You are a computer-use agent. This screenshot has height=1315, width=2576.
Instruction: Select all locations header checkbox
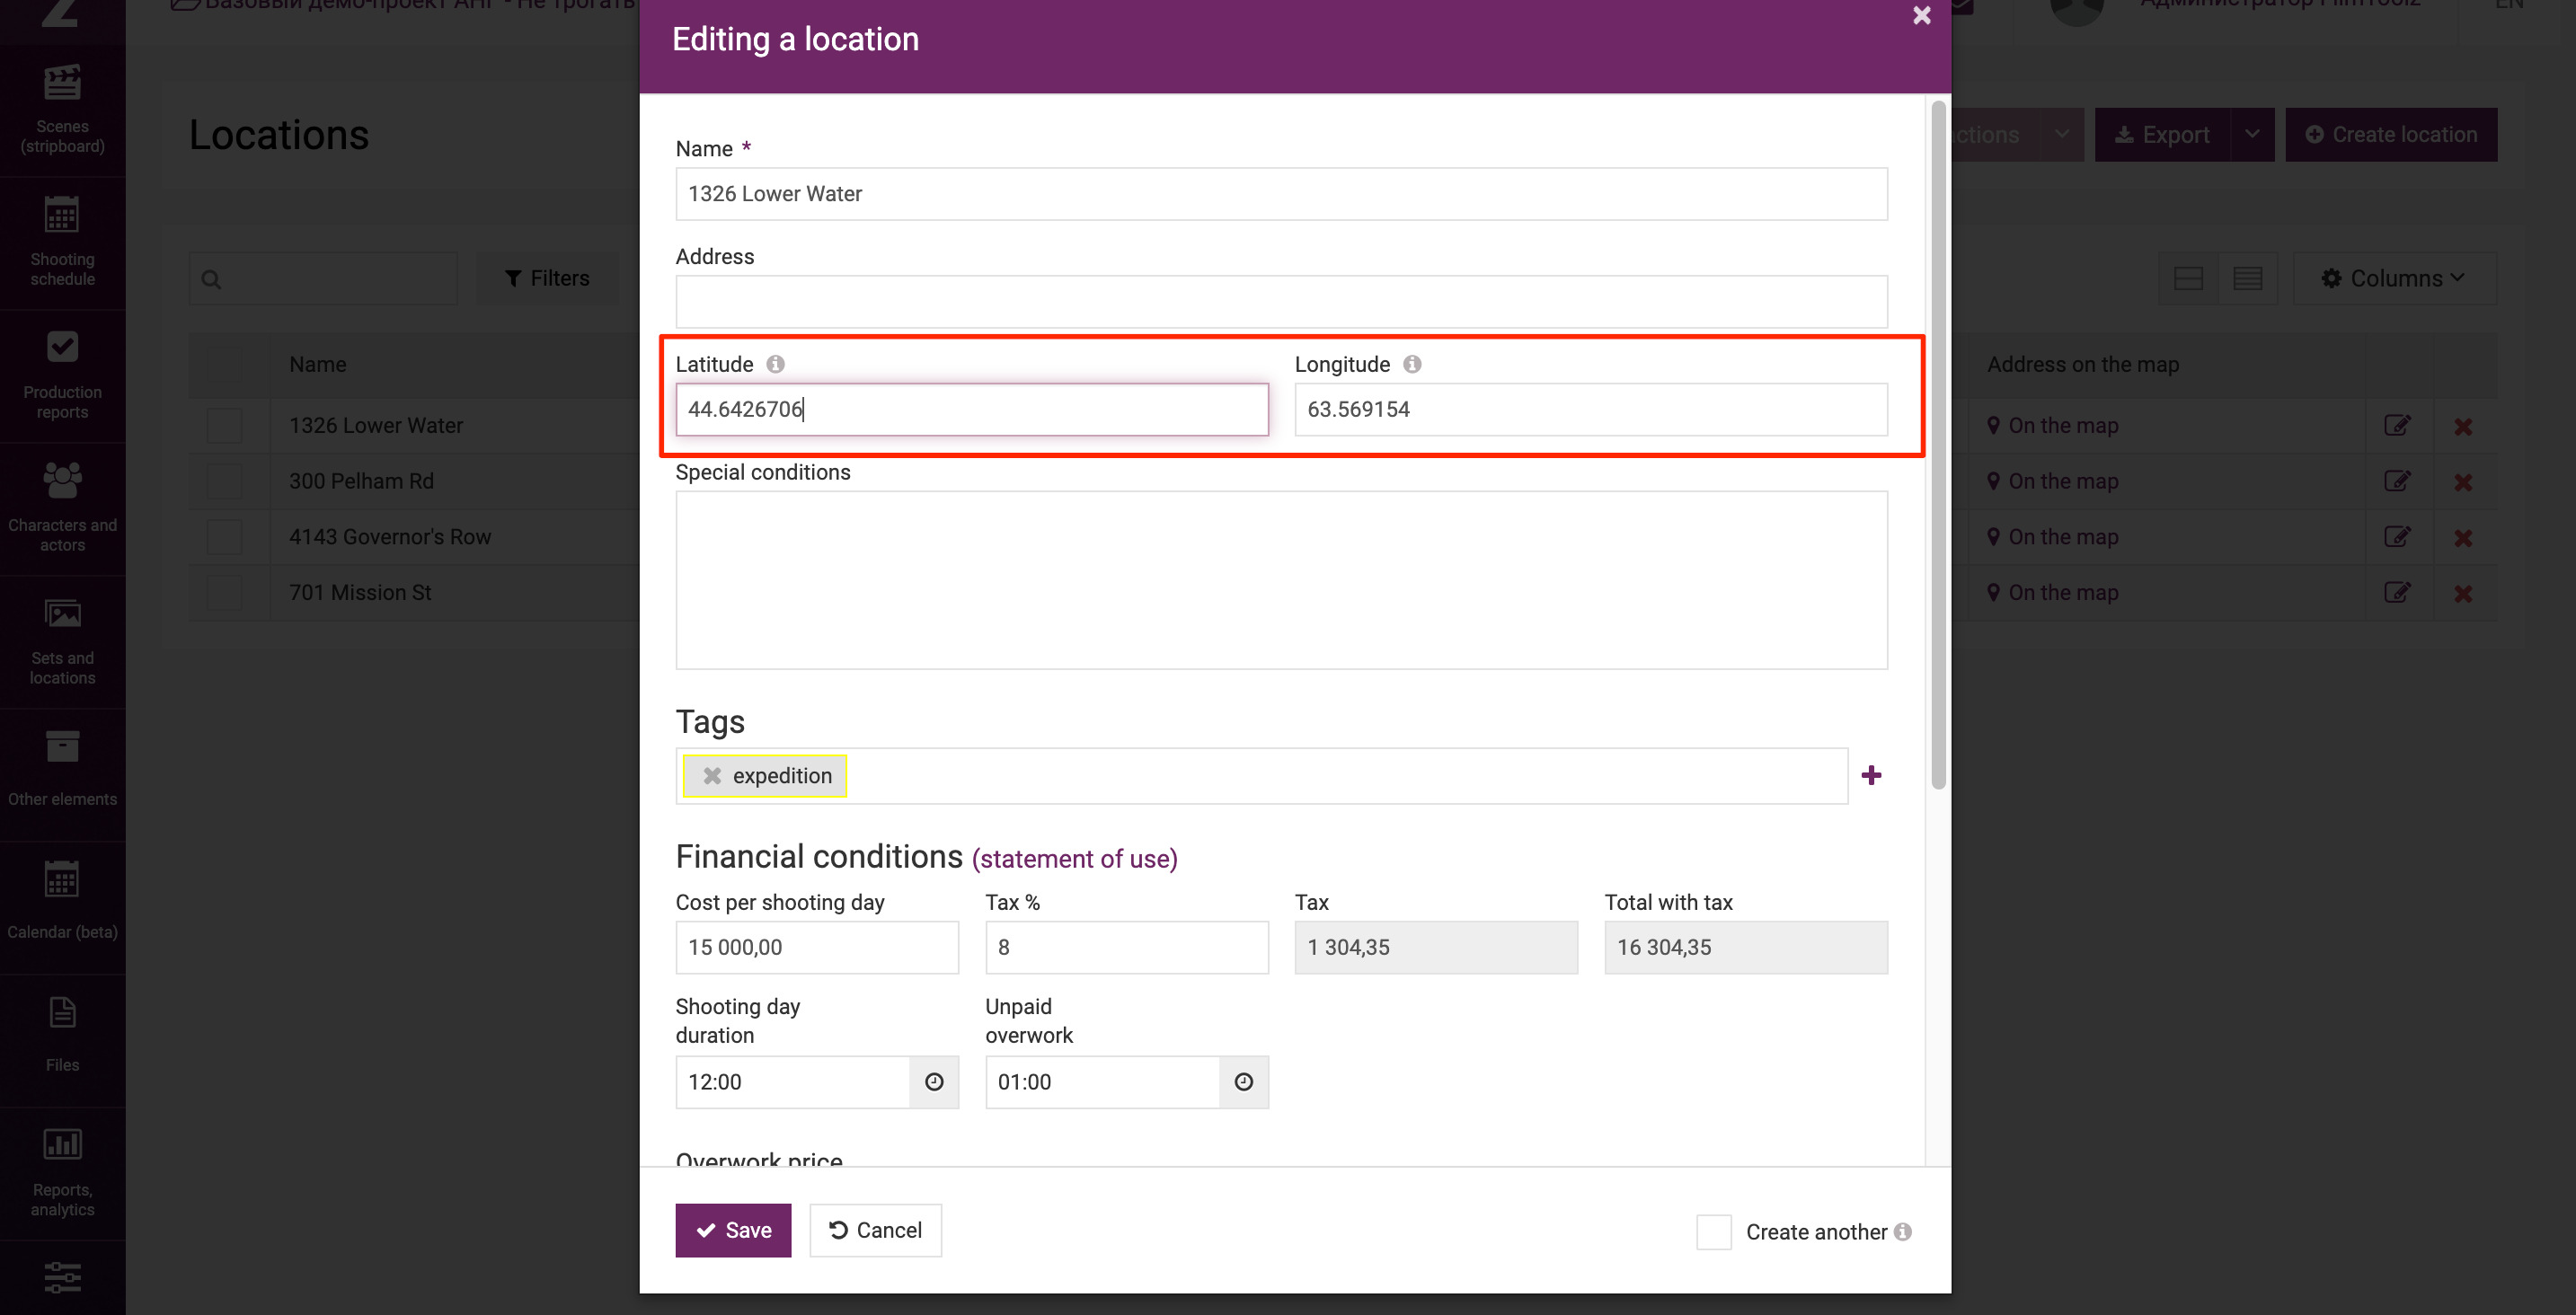point(224,365)
